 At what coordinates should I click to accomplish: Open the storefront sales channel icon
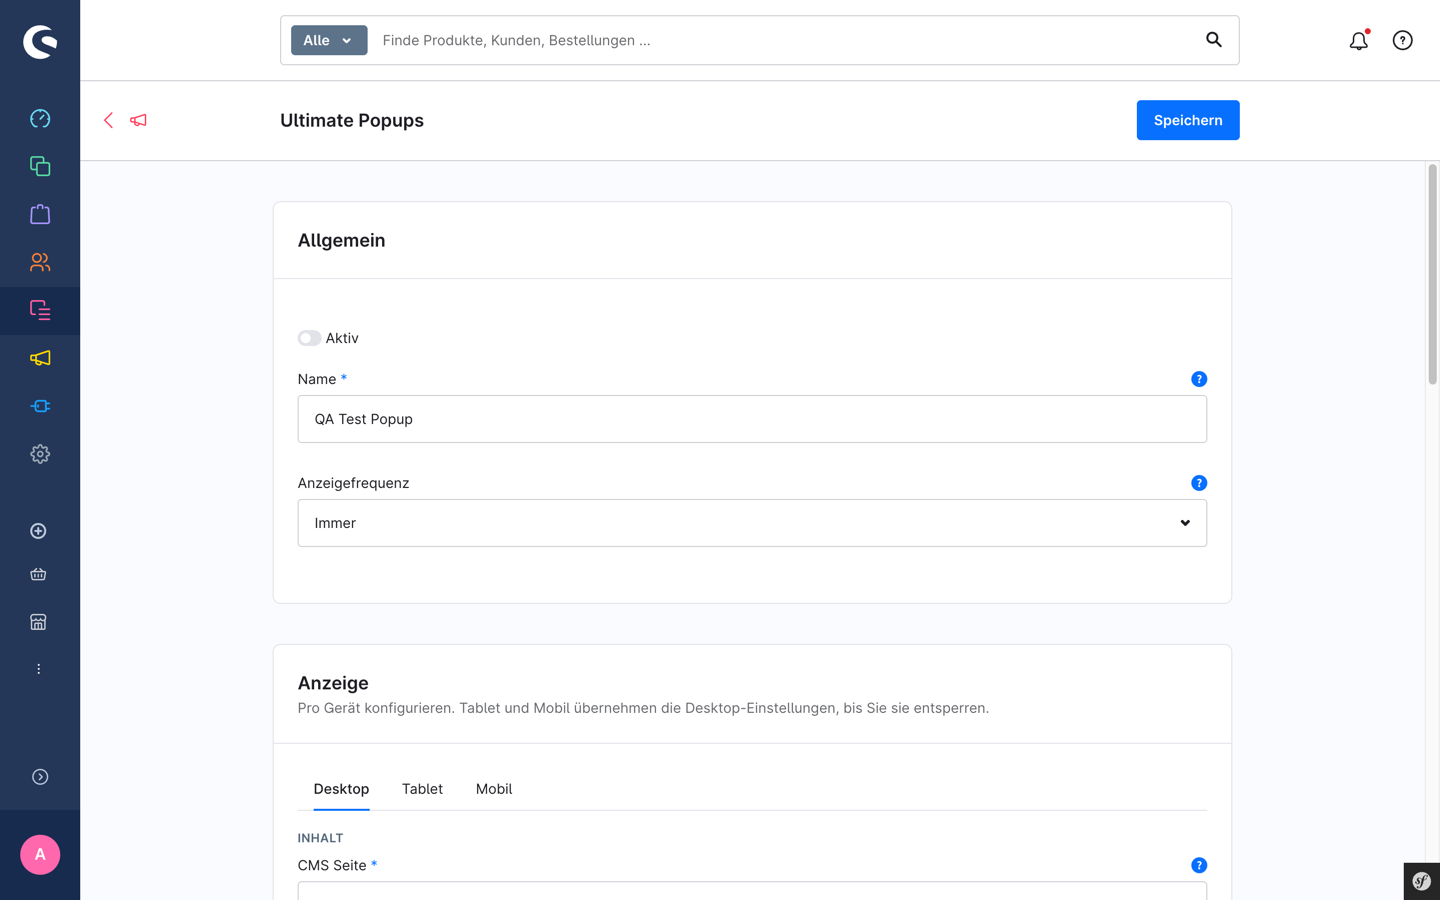pyautogui.click(x=38, y=622)
